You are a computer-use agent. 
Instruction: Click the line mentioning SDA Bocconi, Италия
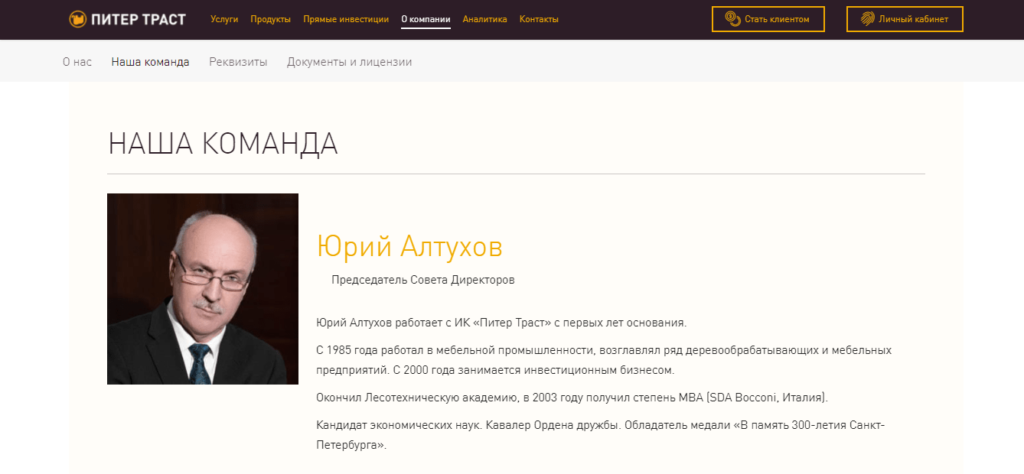pyautogui.click(x=572, y=397)
